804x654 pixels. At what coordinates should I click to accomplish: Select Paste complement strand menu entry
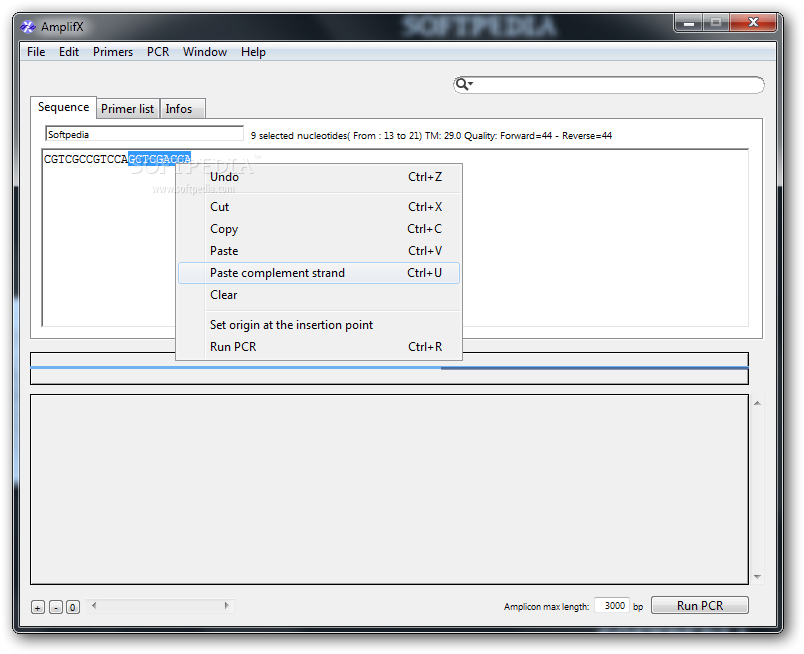pyautogui.click(x=318, y=273)
